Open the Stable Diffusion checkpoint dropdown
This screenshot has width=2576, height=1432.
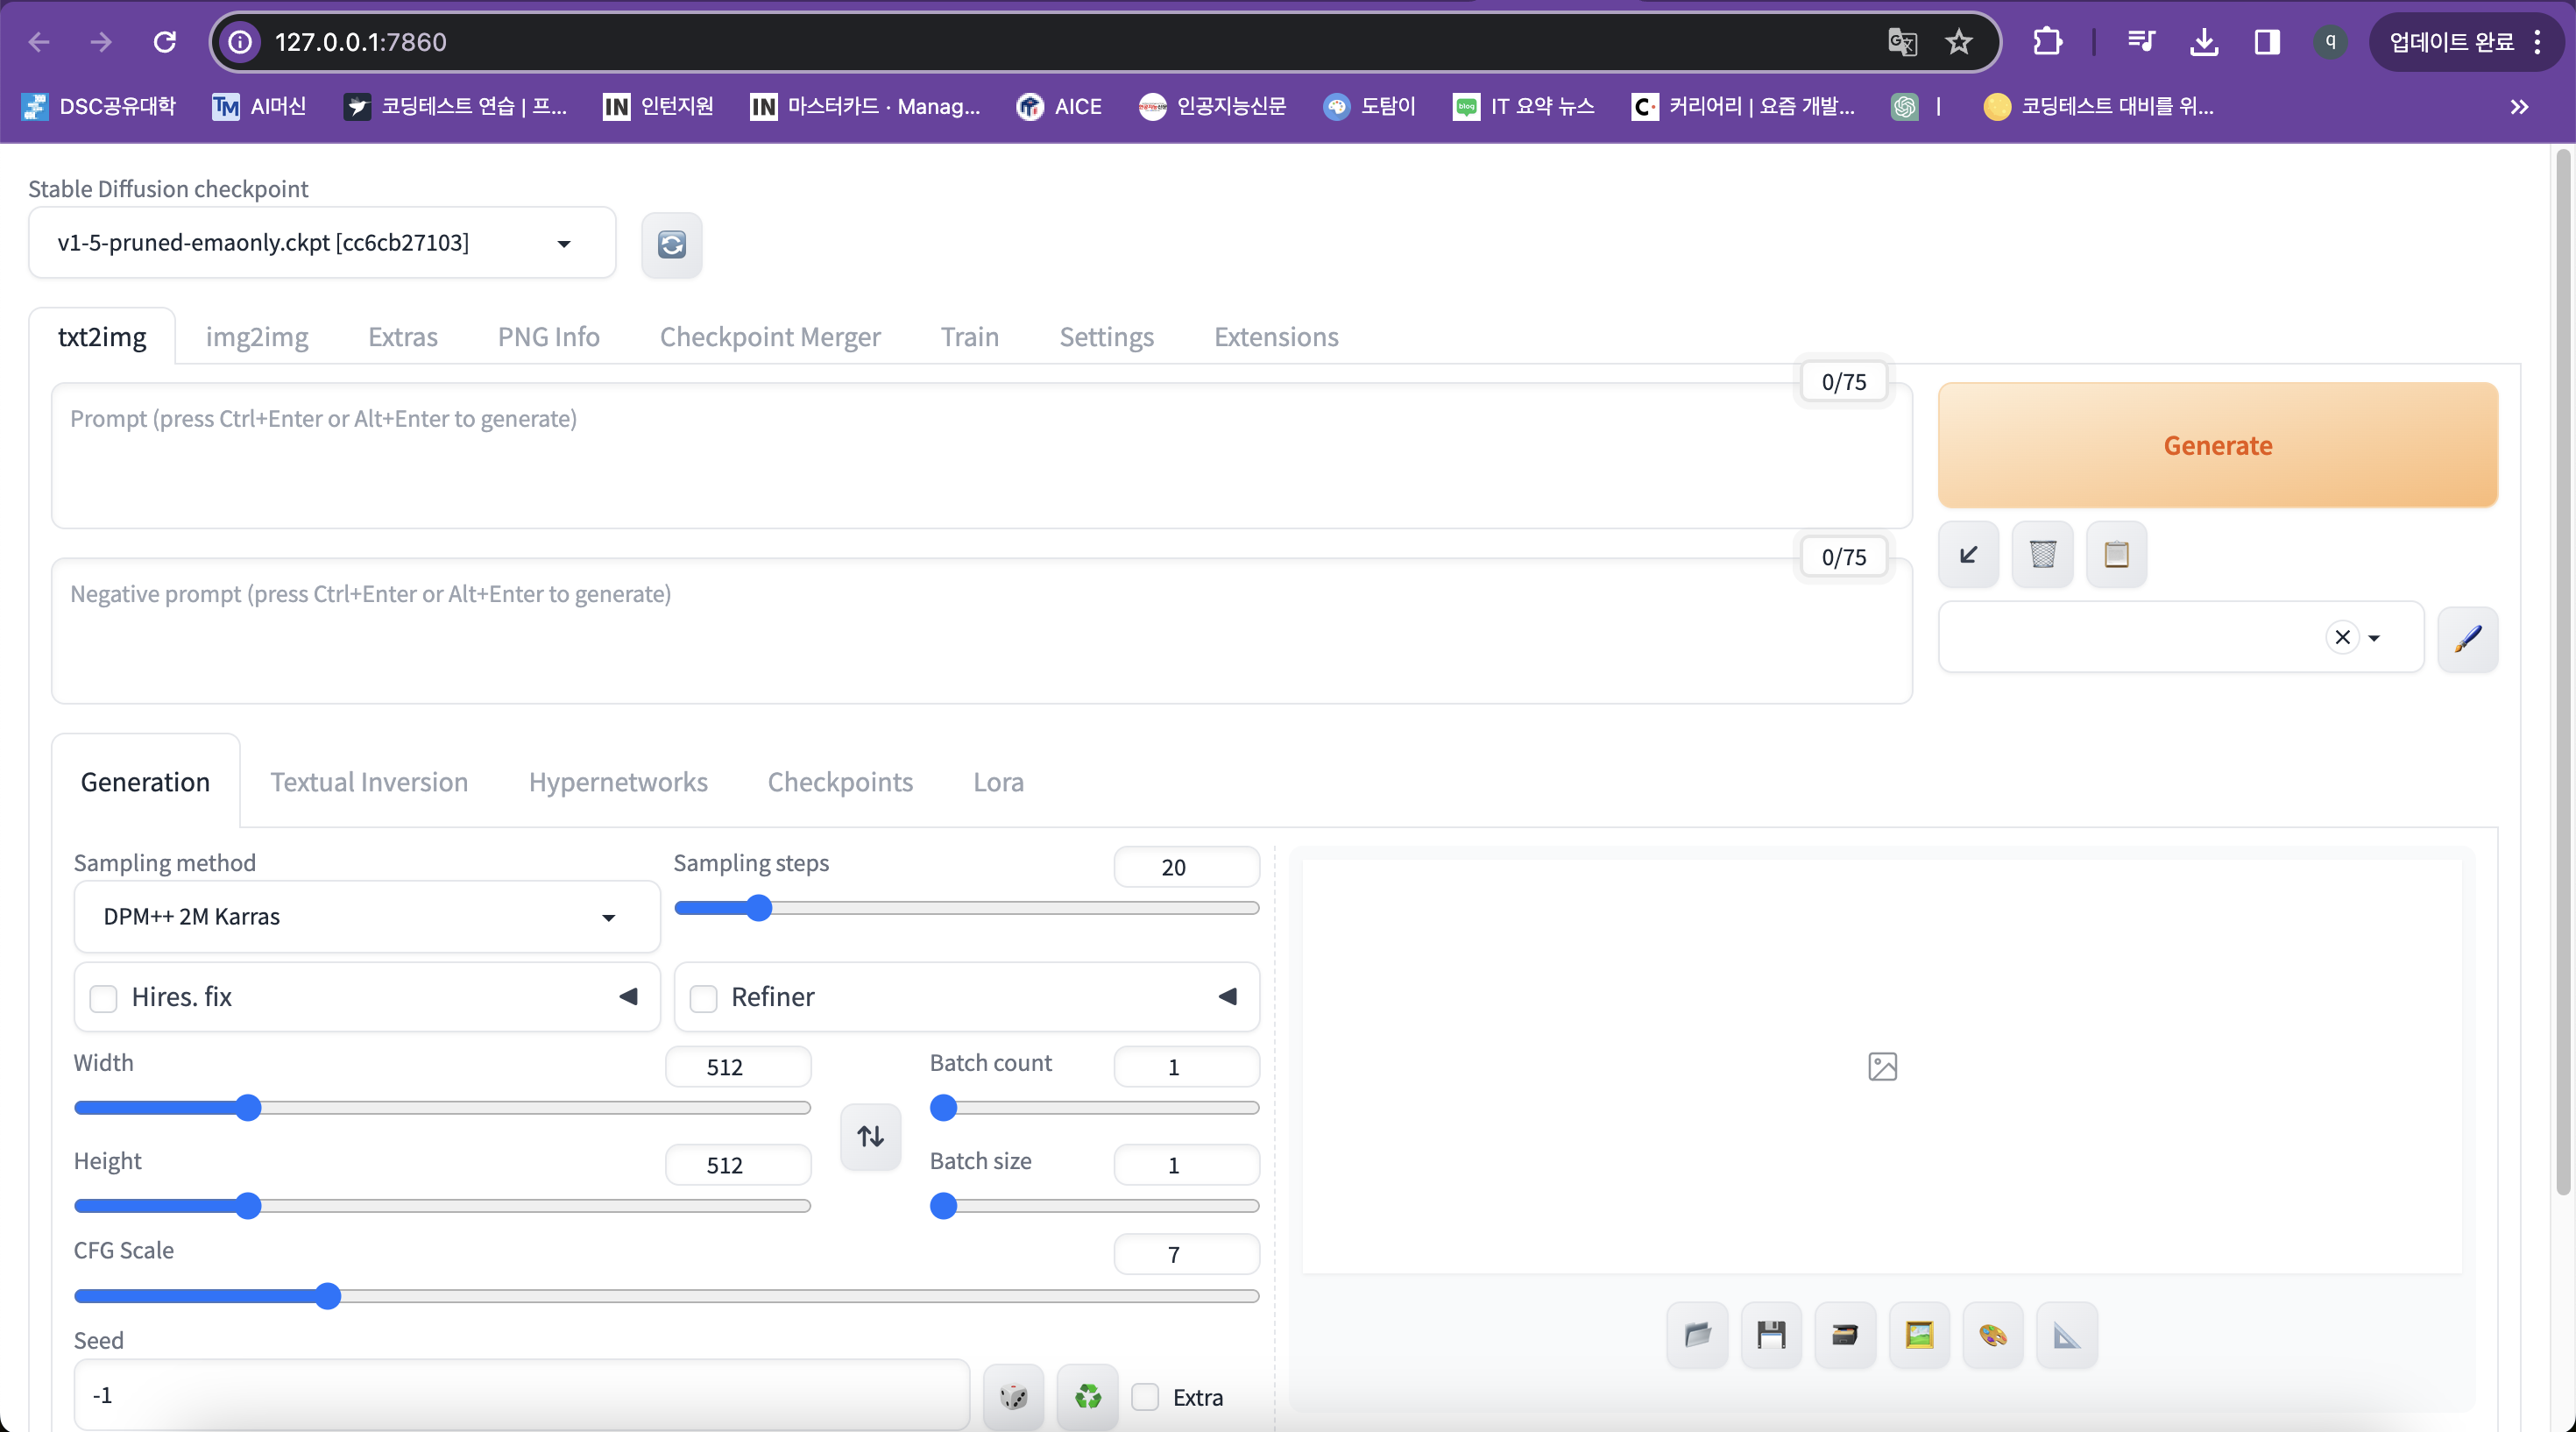(x=321, y=243)
